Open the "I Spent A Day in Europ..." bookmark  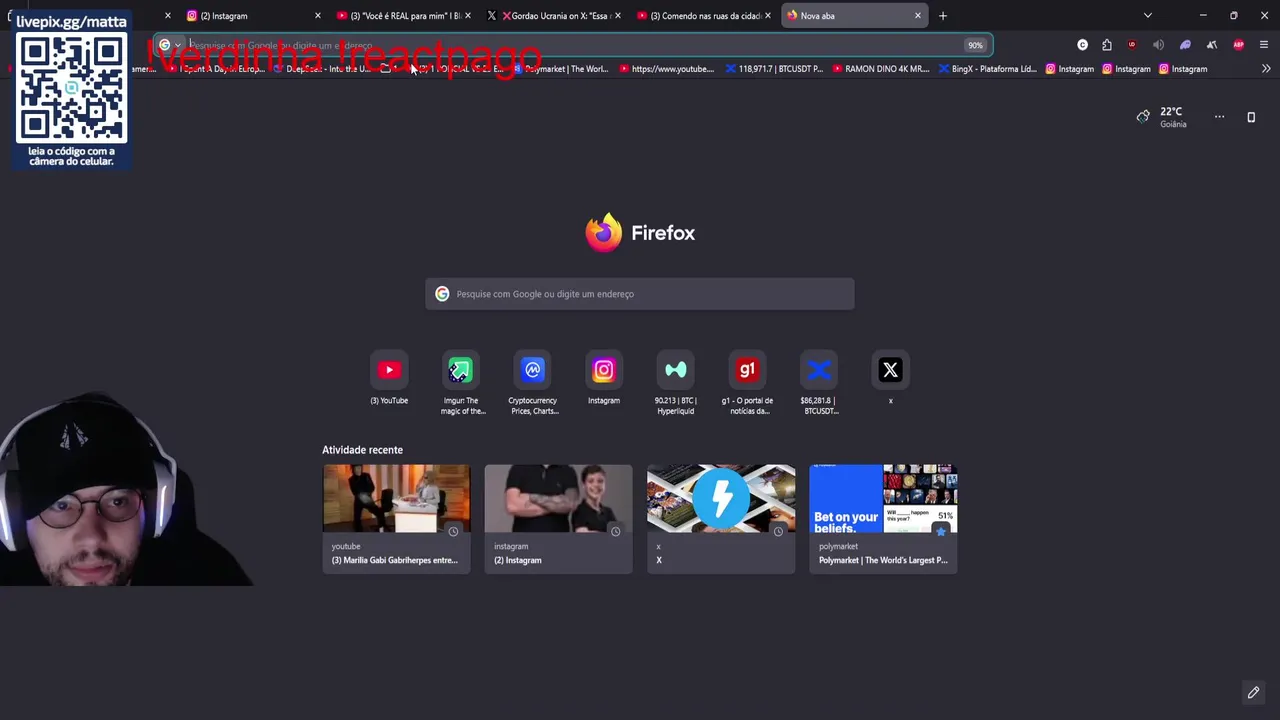(215, 69)
